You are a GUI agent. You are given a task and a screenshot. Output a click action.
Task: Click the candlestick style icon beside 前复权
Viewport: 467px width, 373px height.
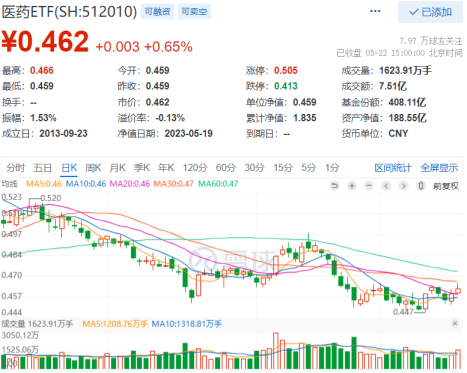(421, 186)
